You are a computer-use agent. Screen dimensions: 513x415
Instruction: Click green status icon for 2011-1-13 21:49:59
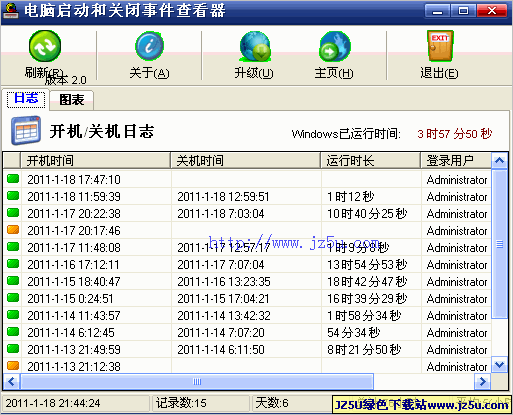coord(13,349)
